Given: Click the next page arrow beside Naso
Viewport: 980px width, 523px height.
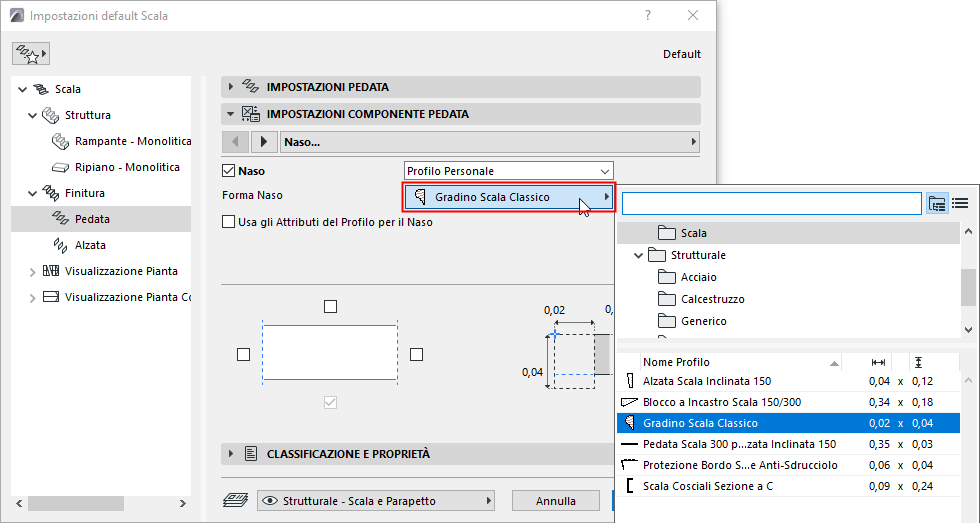Looking at the screenshot, I should tap(264, 142).
